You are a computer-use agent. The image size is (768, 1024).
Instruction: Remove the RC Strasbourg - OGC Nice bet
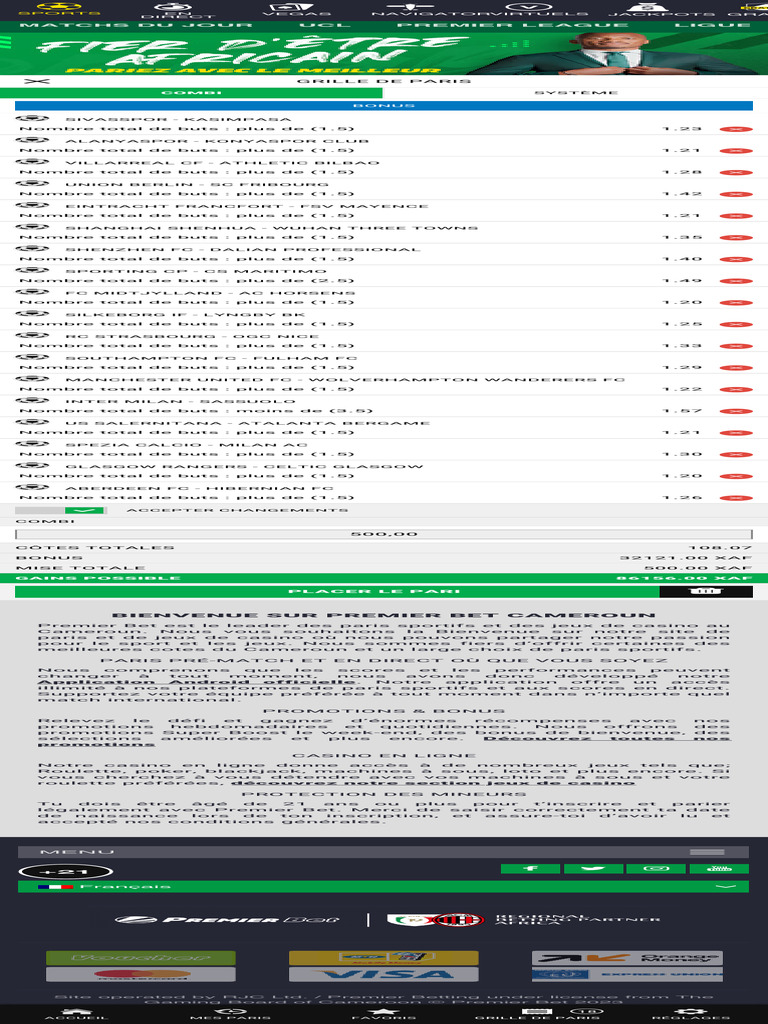pos(736,346)
